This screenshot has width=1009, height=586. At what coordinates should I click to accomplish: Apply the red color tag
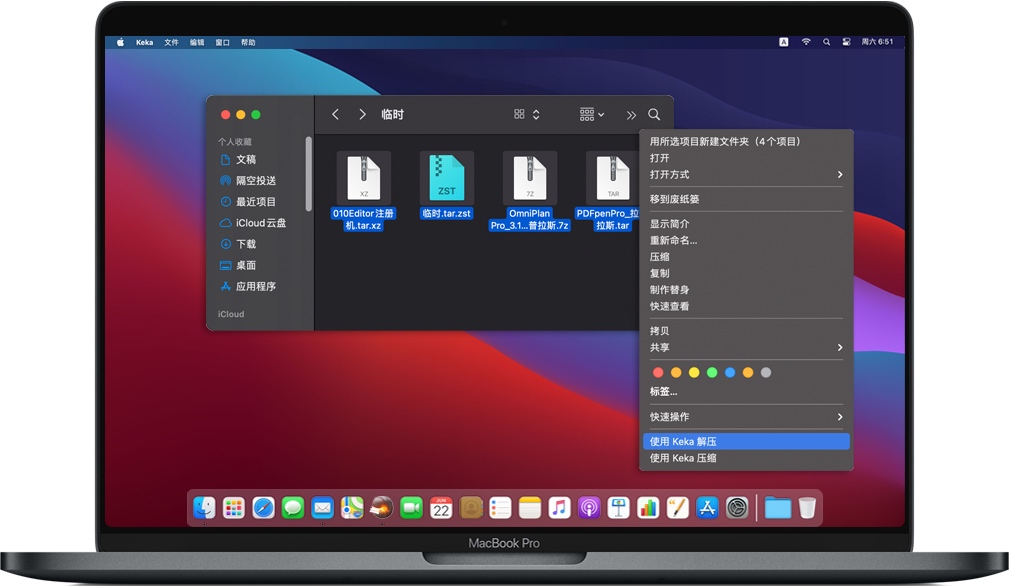(x=658, y=373)
